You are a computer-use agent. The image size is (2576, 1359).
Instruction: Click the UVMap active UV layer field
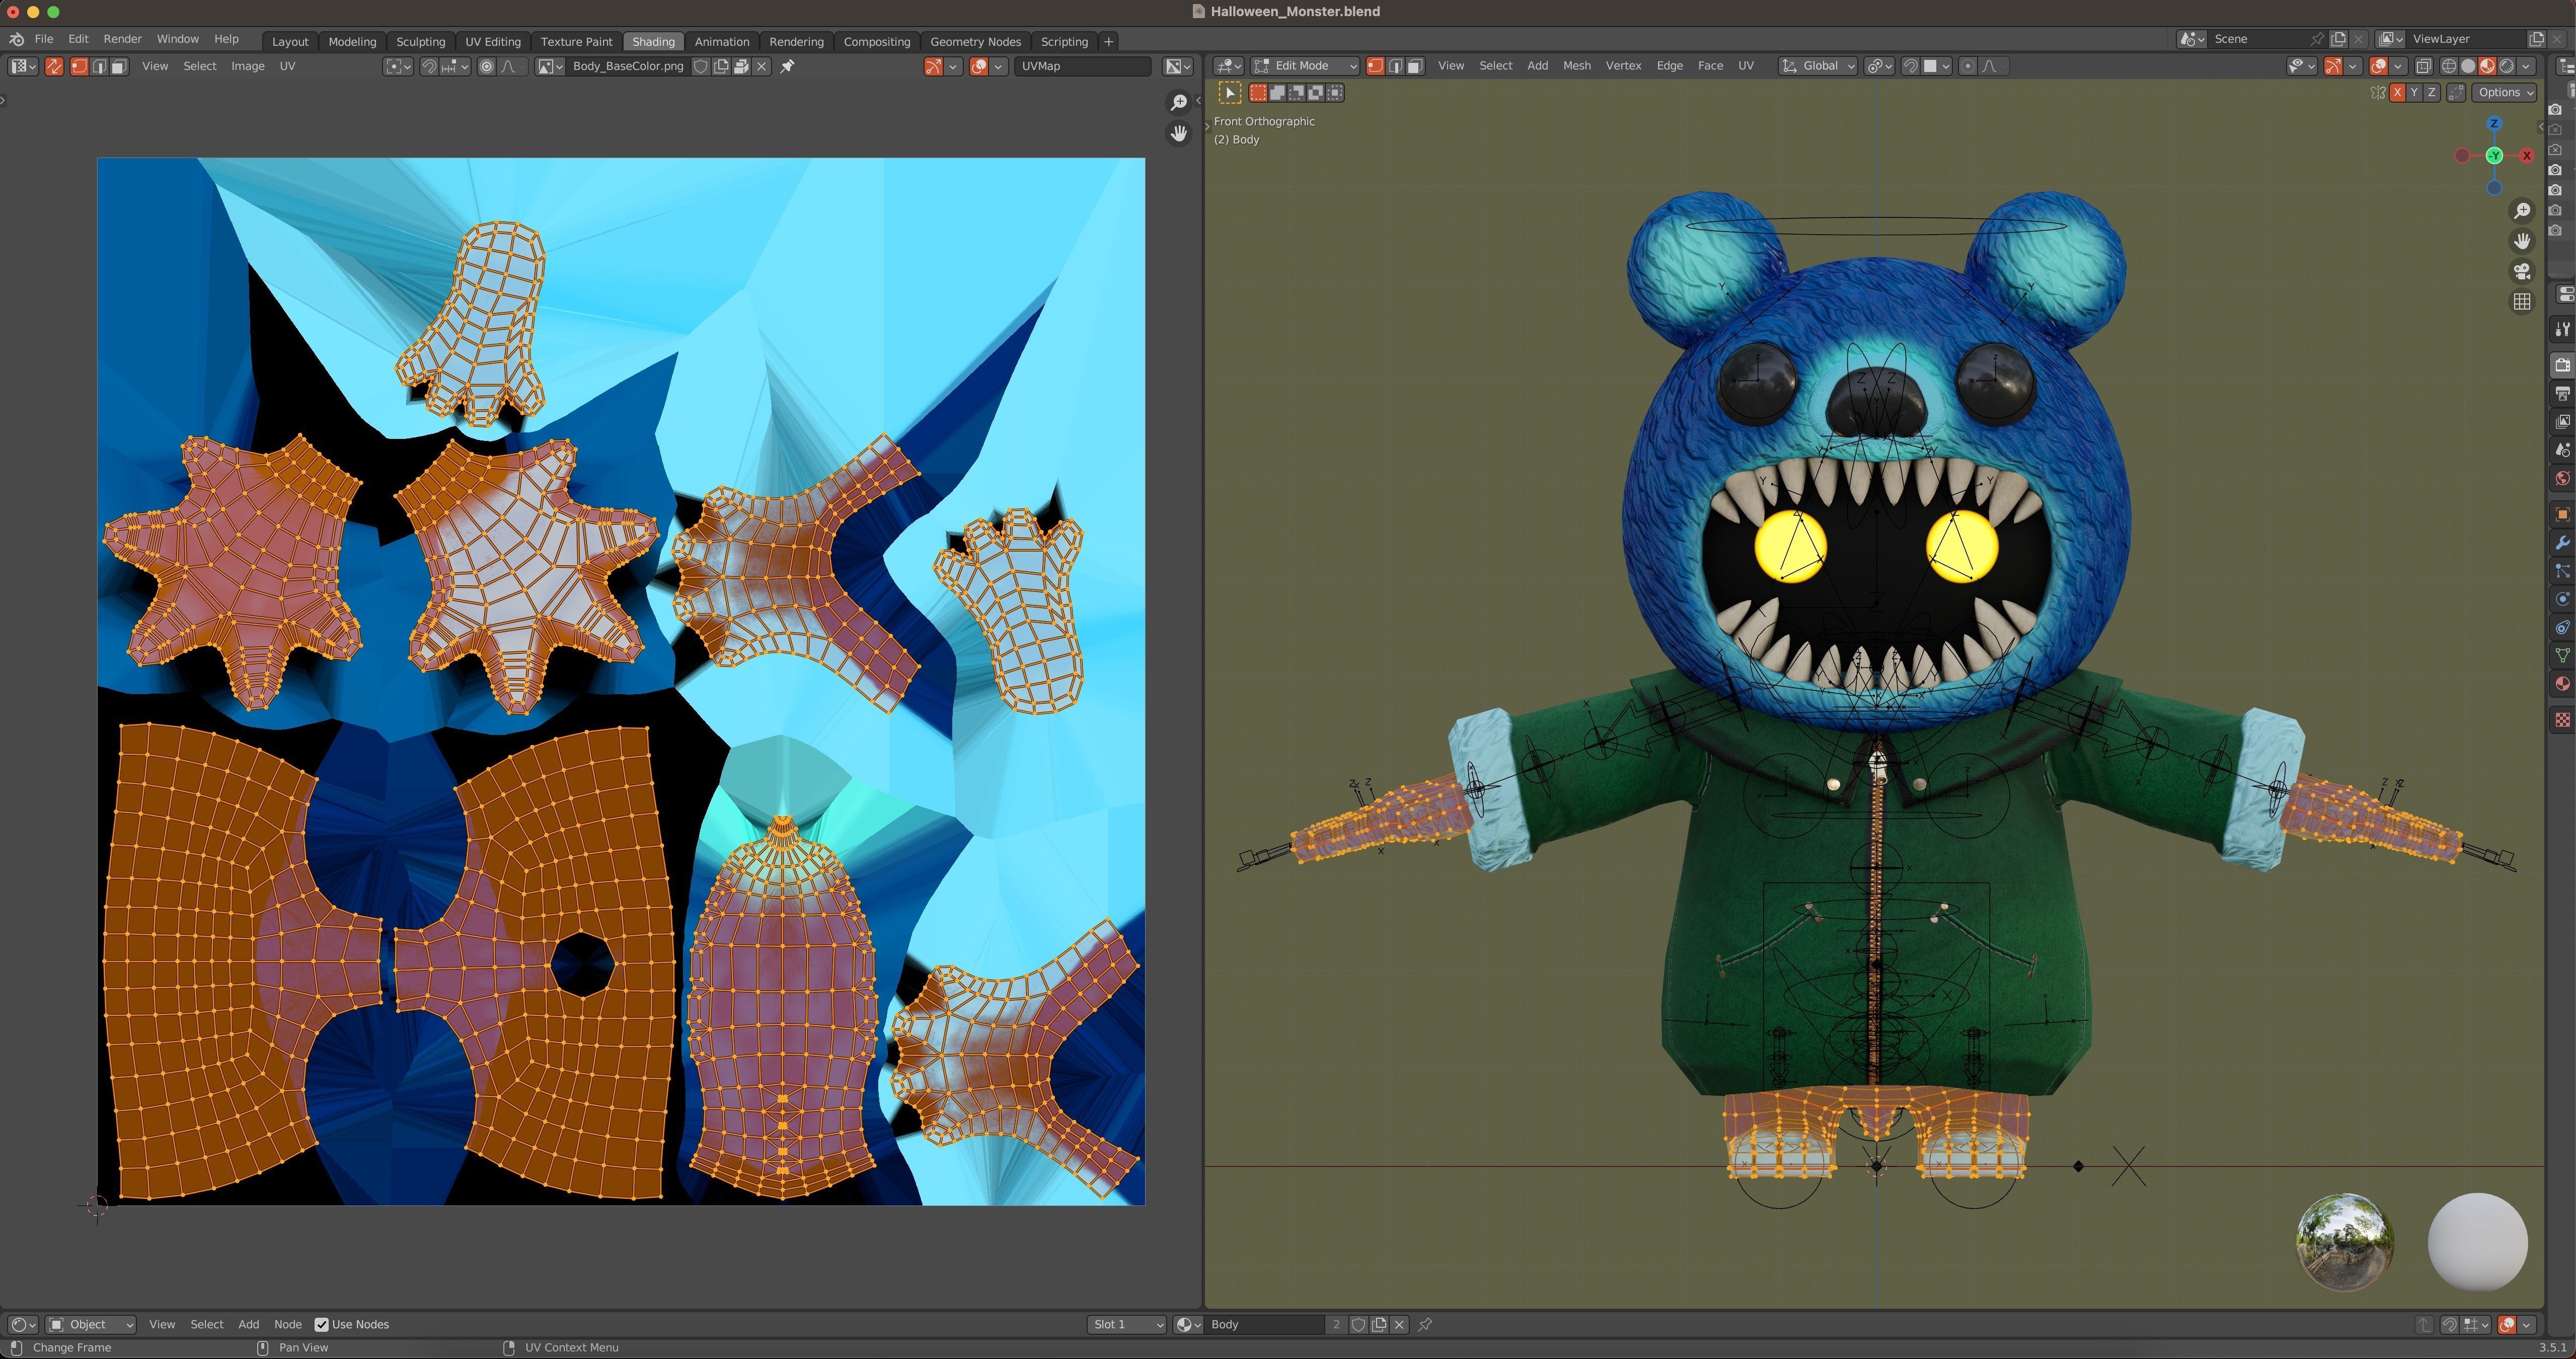(1082, 66)
